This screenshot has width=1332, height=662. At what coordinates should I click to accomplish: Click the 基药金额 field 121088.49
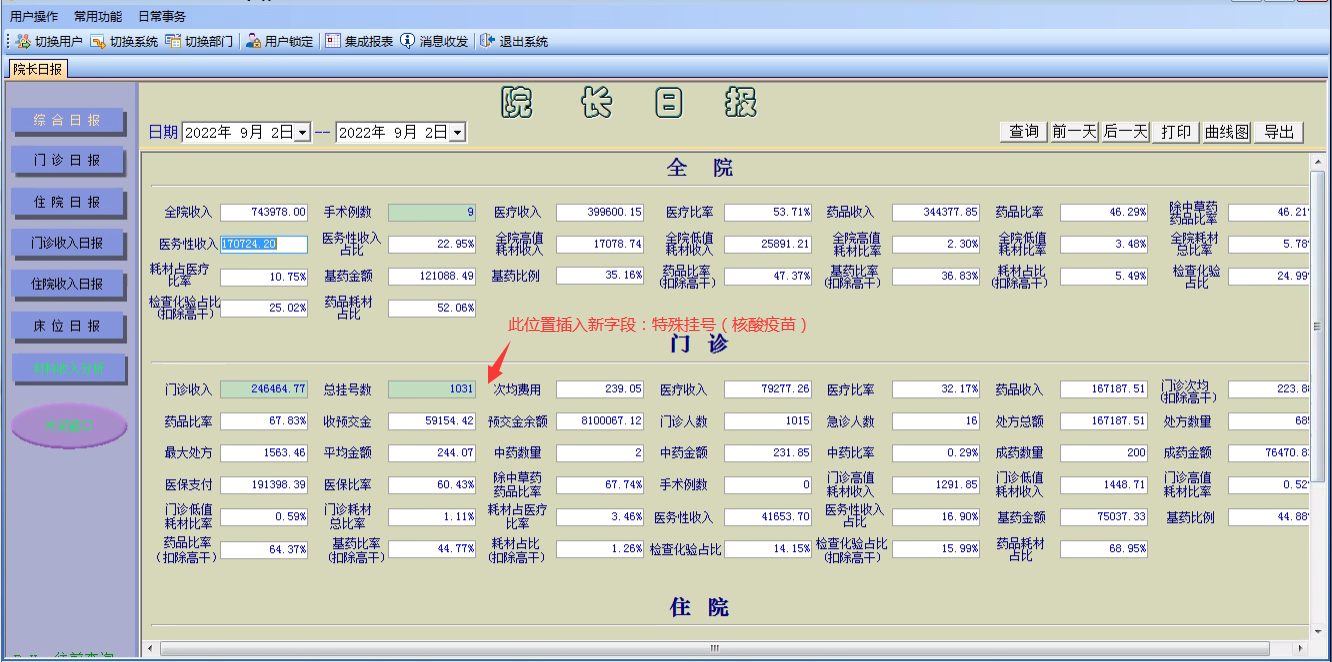(x=432, y=276)
